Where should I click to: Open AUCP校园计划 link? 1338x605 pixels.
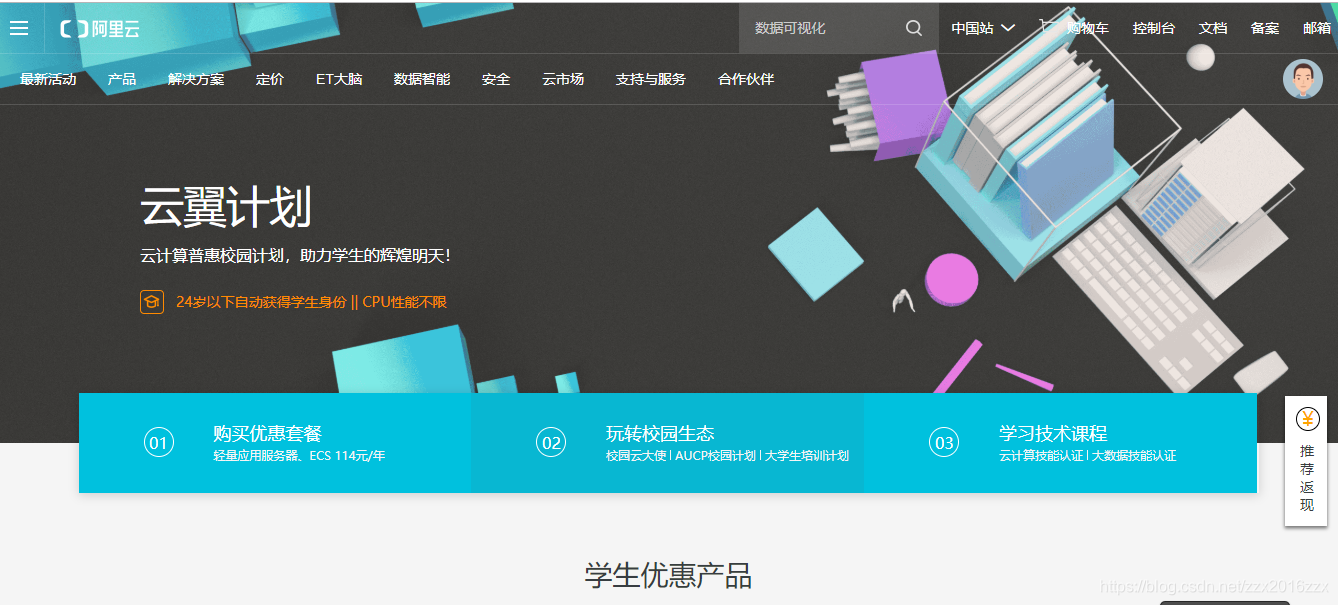(716, 456)
